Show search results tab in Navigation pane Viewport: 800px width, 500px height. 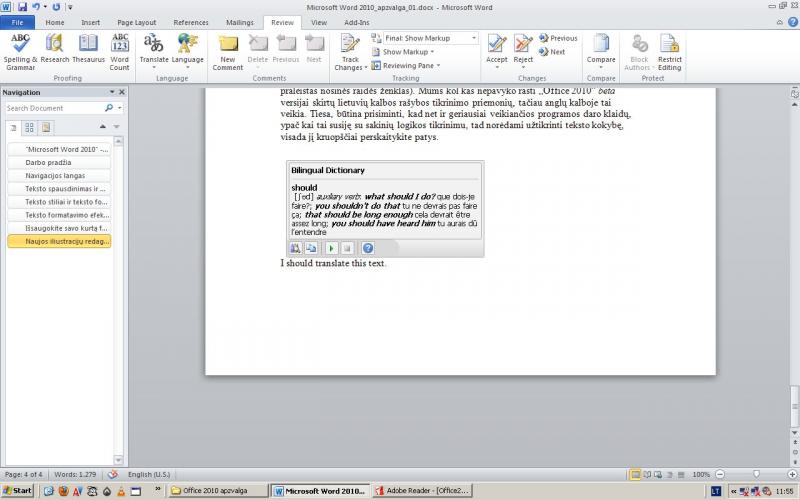coord(46,128)
